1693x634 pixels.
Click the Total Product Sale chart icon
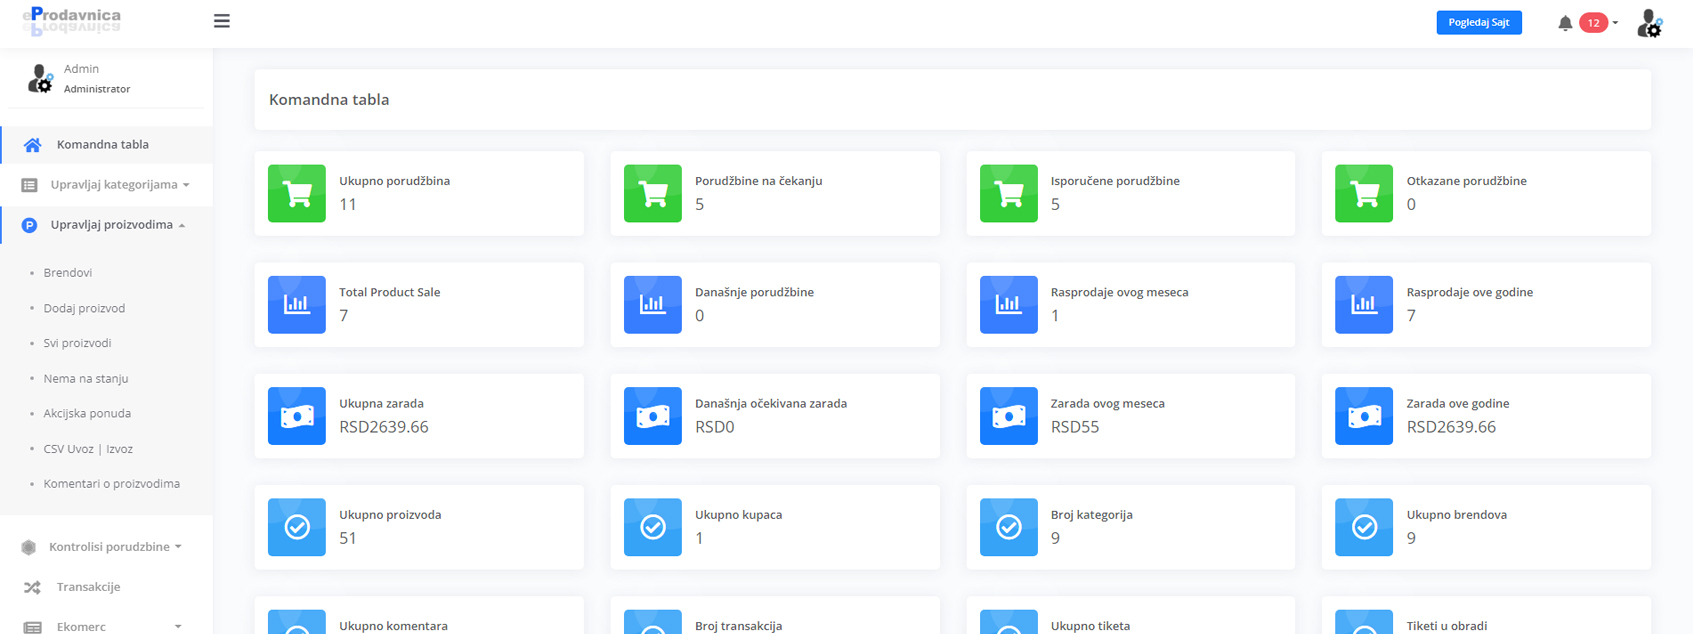click(x=297, y=304)
